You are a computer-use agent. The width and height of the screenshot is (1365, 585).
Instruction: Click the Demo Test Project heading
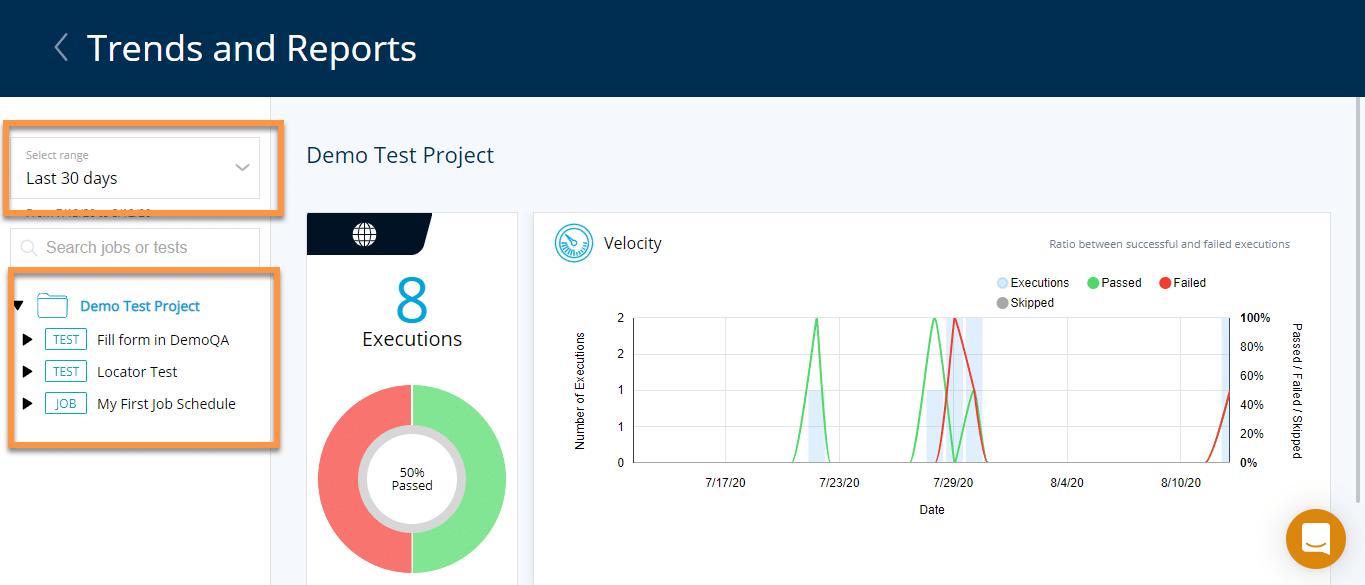[x=400, y=155]
